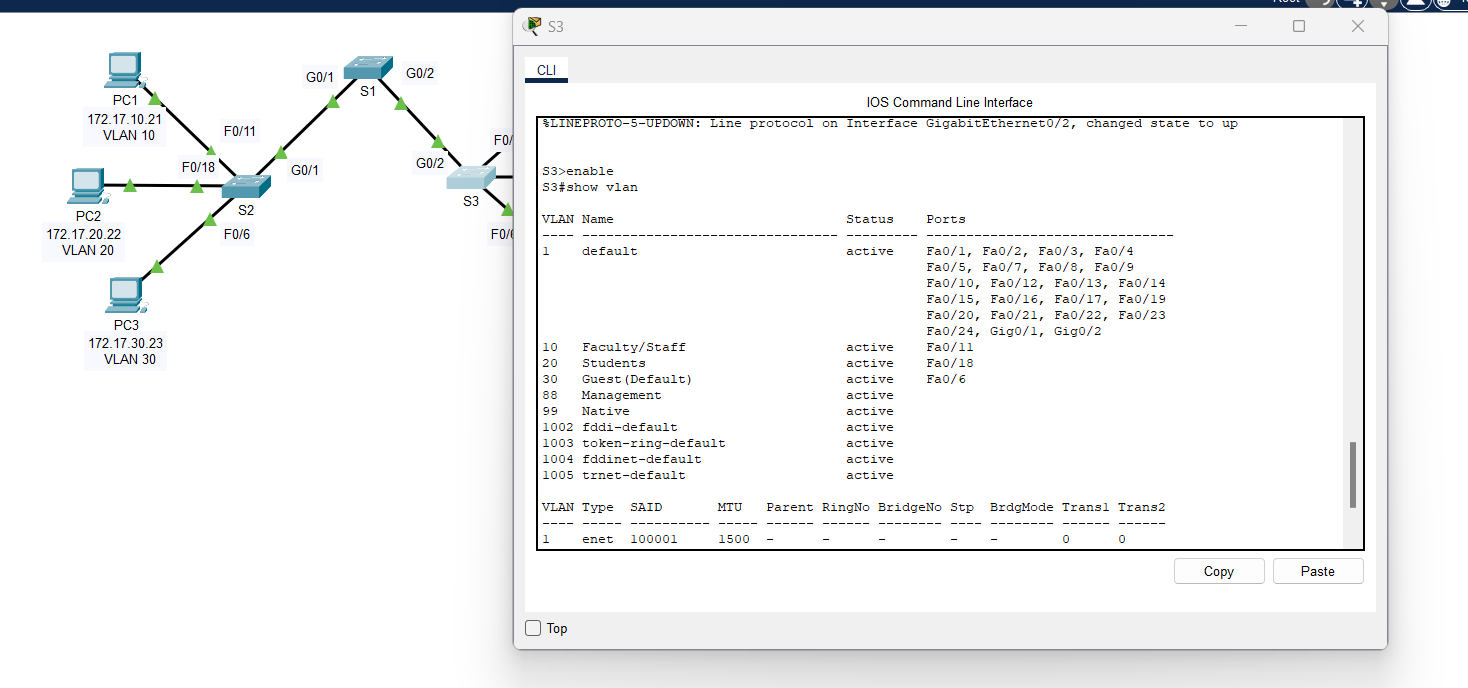Screen dimensions: 1468x688
Task: Select the S3 switch icon in the topology
Action: click(470, 178)
